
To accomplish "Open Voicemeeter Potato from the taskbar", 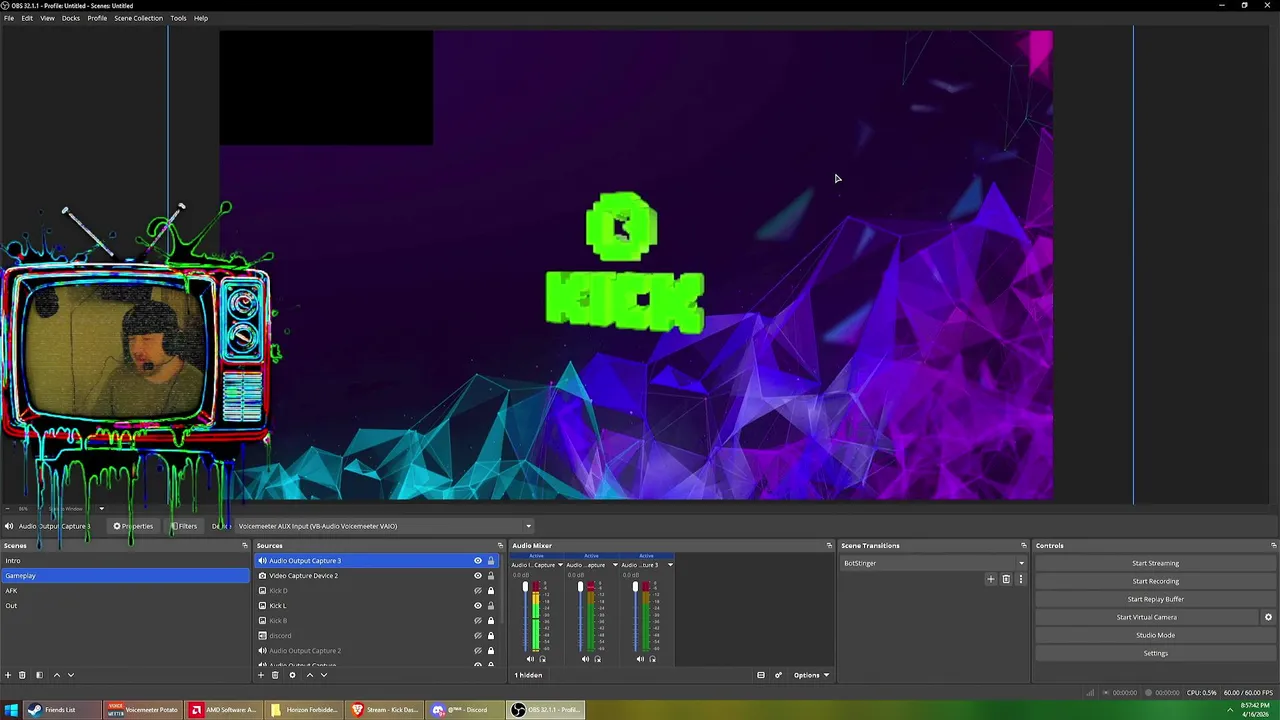I will [143, 710].
